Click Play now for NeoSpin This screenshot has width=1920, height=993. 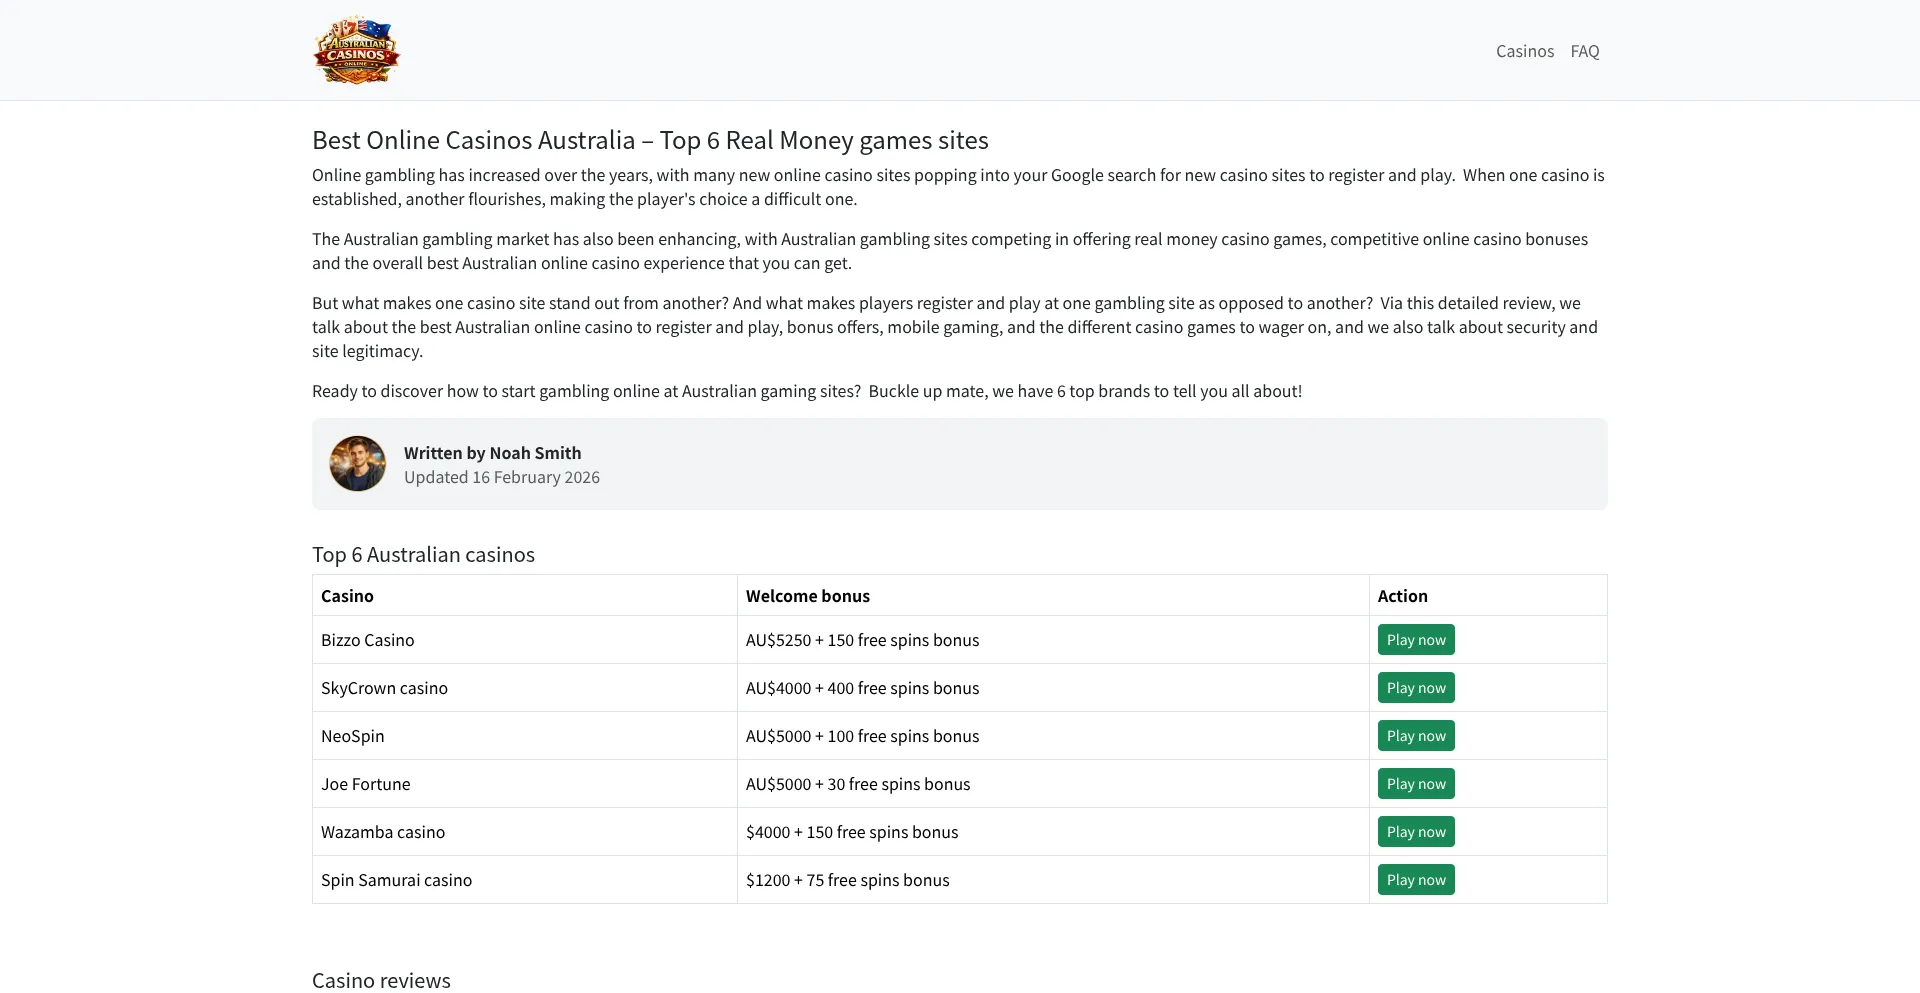(x=1416, y=736)
